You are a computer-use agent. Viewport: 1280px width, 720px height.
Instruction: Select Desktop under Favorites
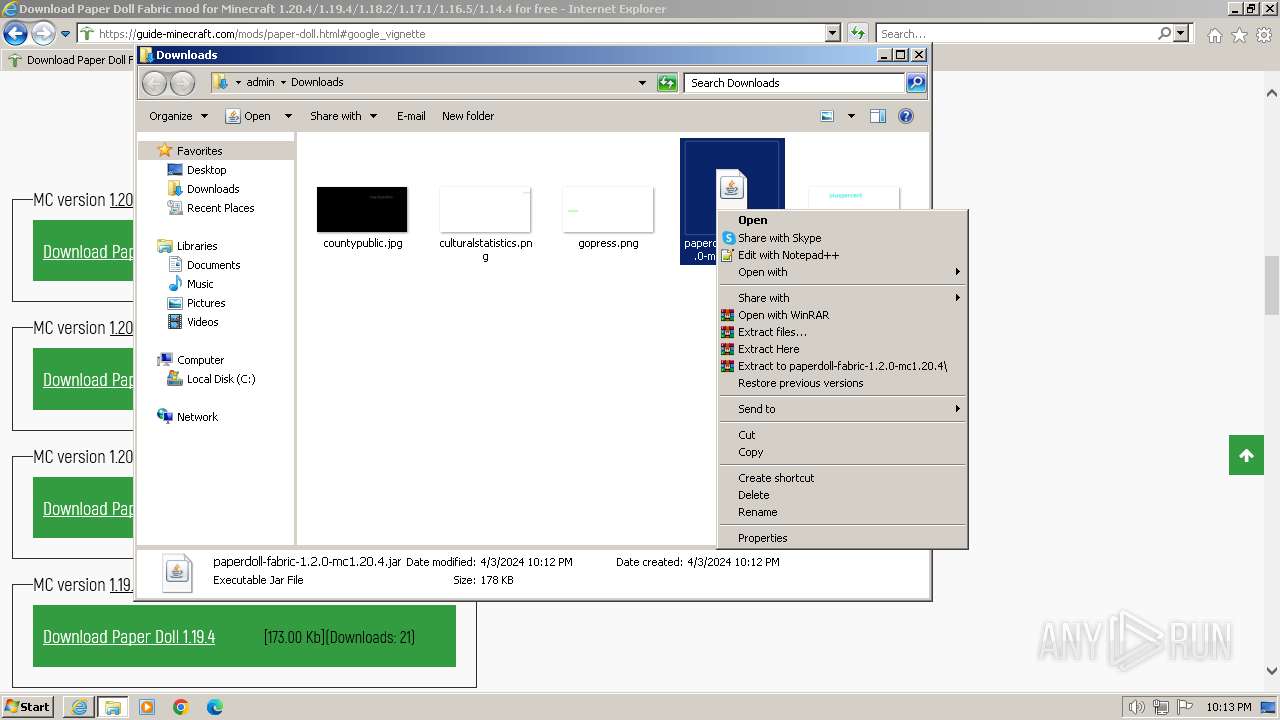tap(206, 170)
